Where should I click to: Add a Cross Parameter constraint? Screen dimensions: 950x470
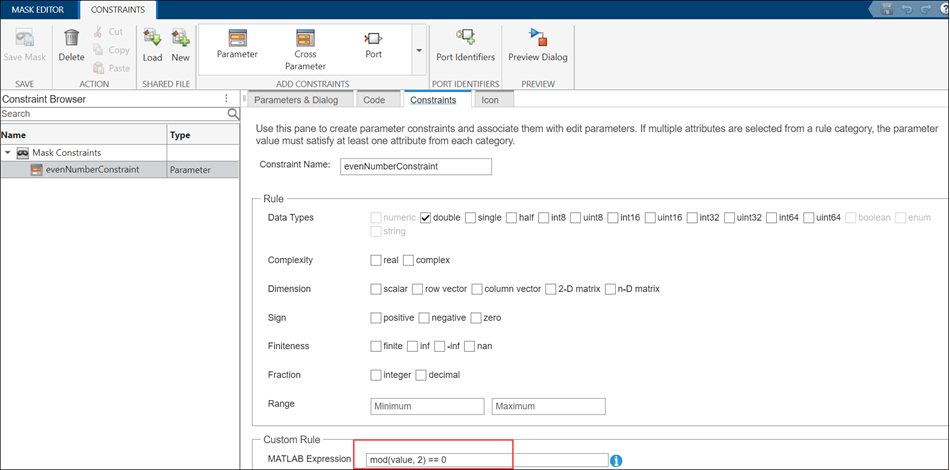pyautogui.click(x=305, y=50)
